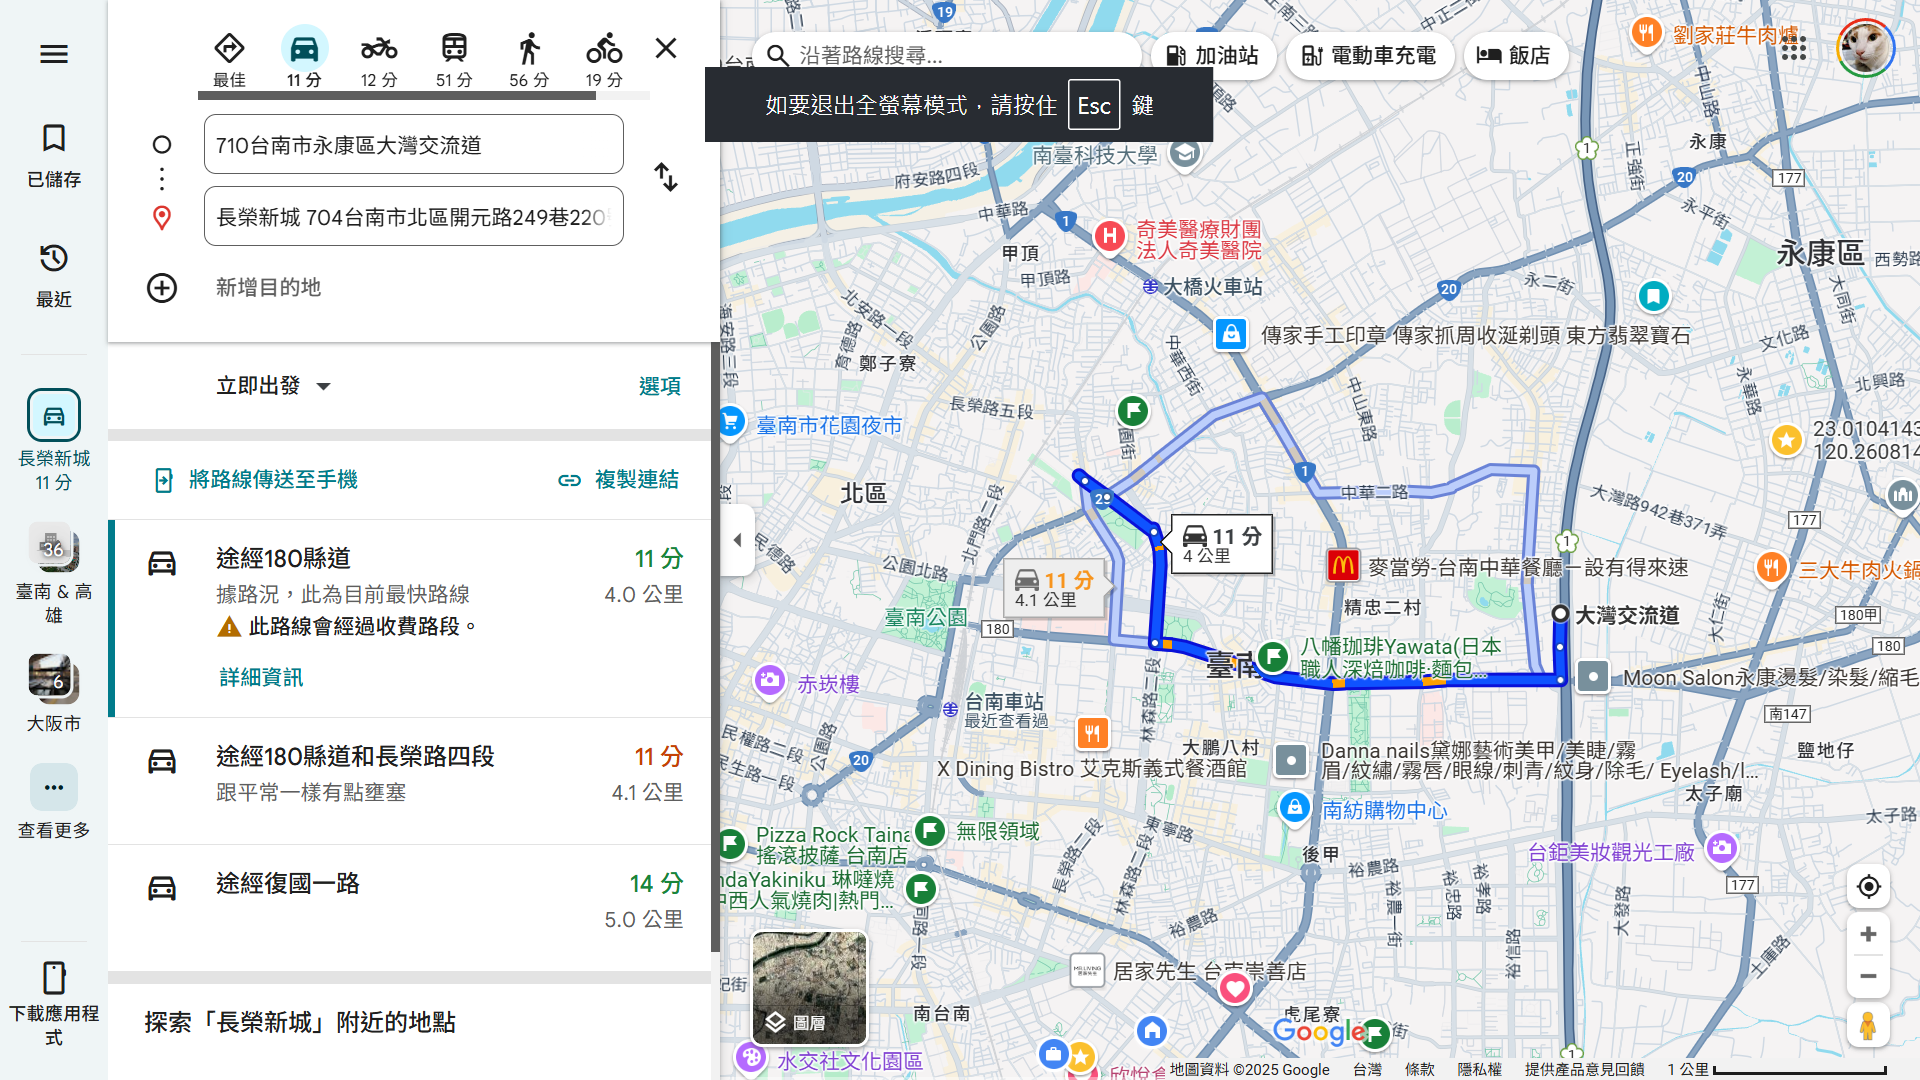Image resolution: width=1920 pixels, height=1080 pixels.
Task: Zoom in the map with plus
Action: click(1868, 935)
